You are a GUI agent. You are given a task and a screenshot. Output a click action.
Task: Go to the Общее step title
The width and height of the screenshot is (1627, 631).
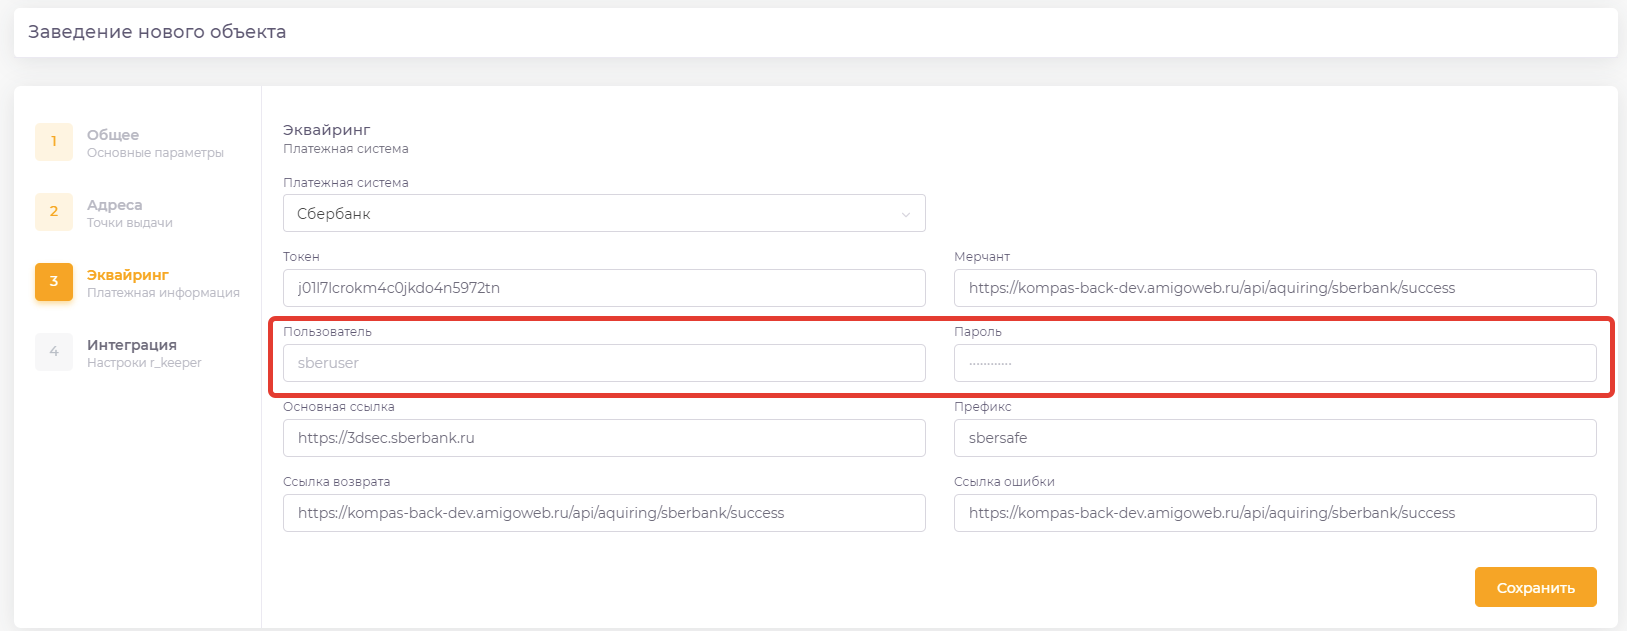click(x=113, y=135)
